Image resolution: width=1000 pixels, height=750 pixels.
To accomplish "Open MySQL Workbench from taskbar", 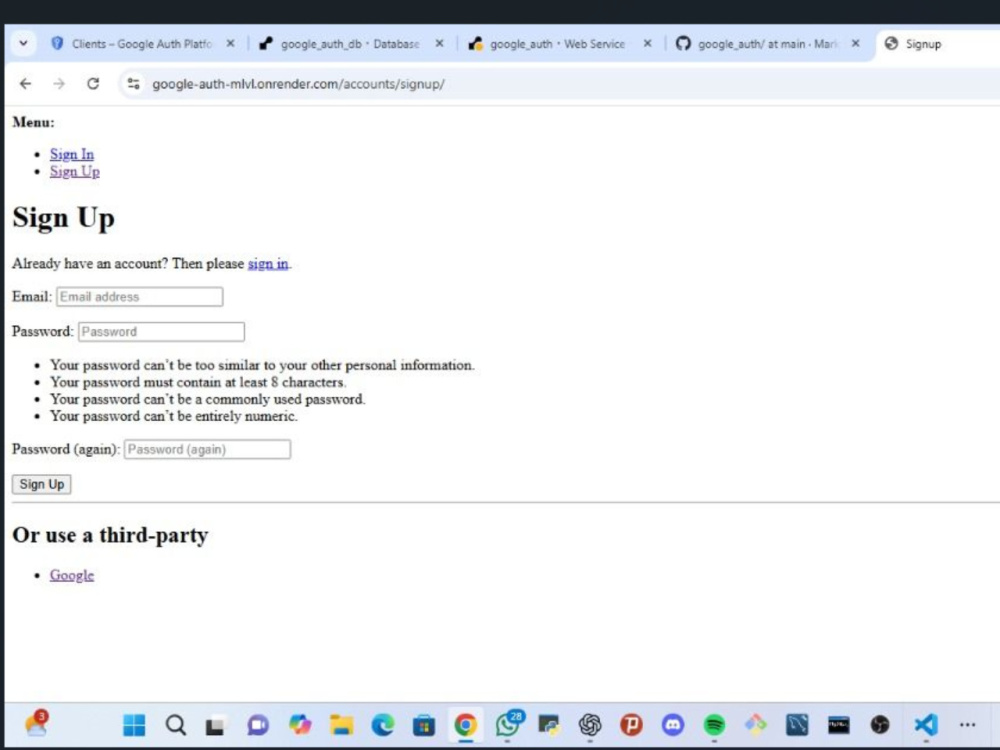I will click(797, 724).
